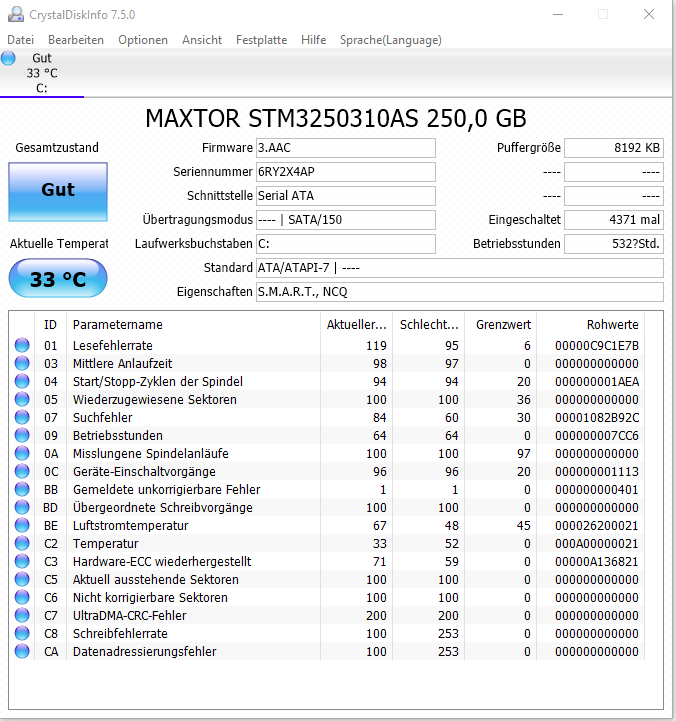Click the Aktuelle Temperat label
Image resolution: width=676 pixels, height=721 pixels.
[59, 243]
